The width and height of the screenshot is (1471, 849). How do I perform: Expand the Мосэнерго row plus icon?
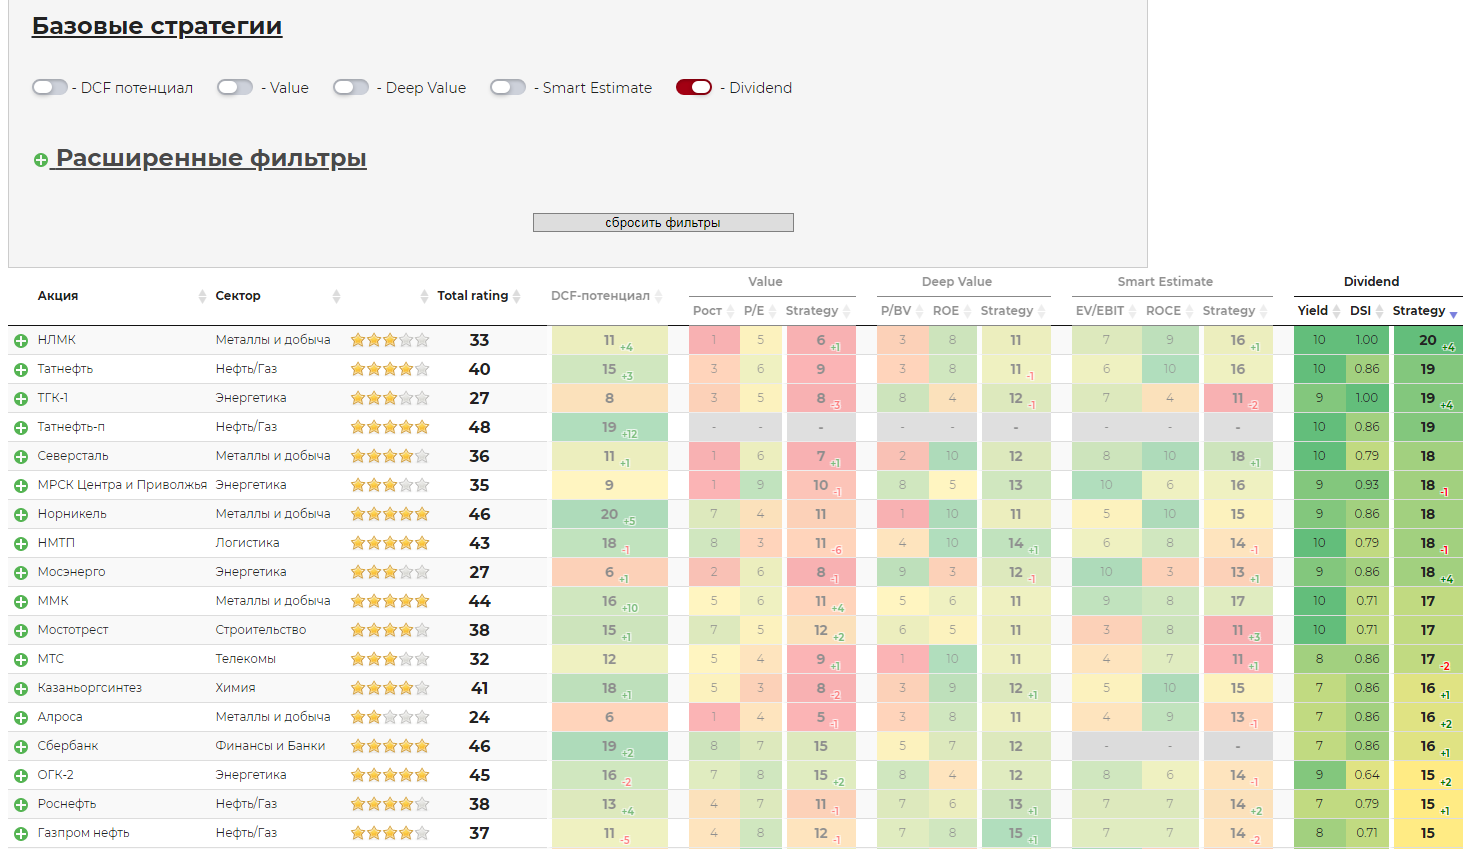point(21,573)
